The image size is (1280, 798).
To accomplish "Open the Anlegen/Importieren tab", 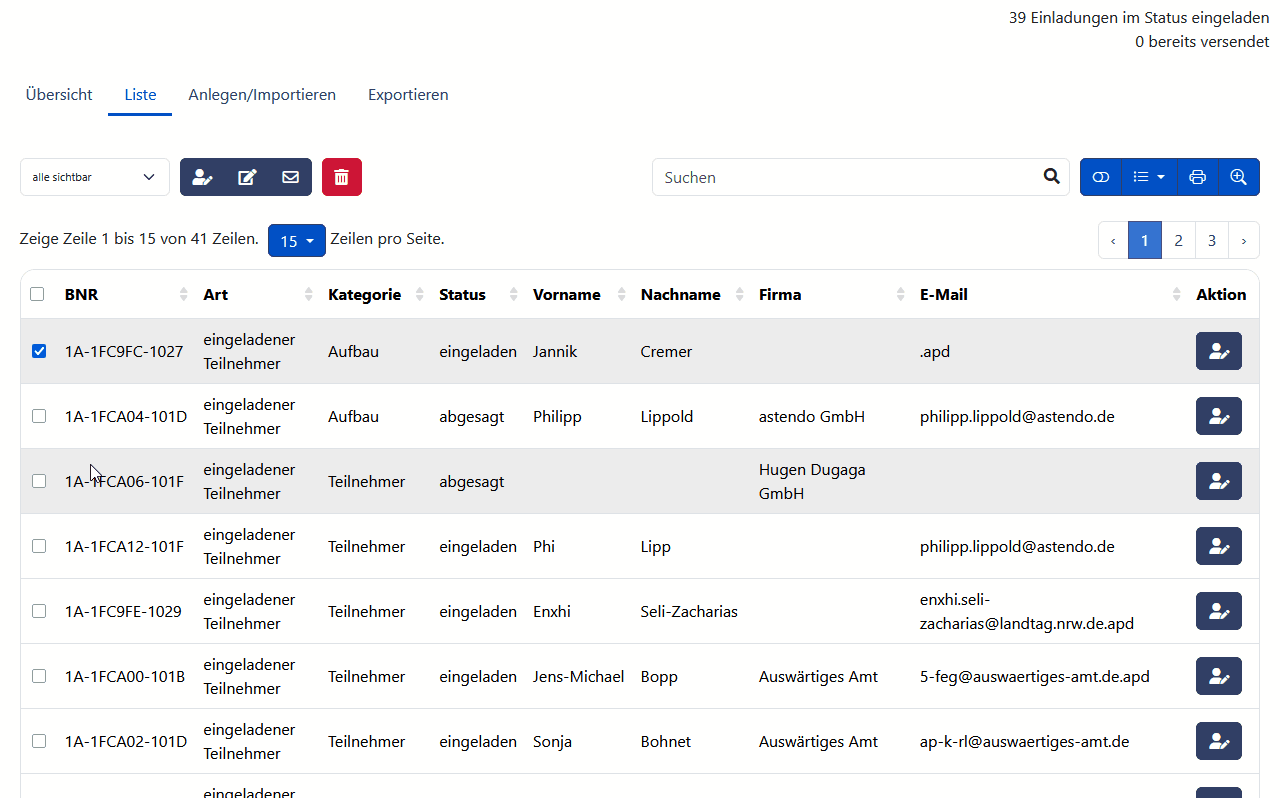I will pos(262,95).
